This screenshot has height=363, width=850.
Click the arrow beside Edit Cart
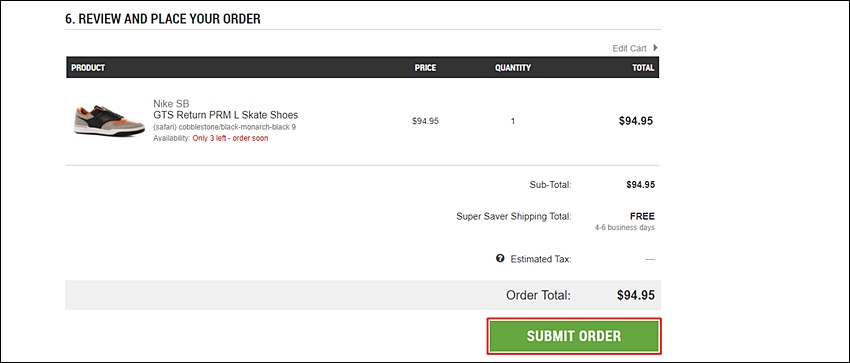655,48
